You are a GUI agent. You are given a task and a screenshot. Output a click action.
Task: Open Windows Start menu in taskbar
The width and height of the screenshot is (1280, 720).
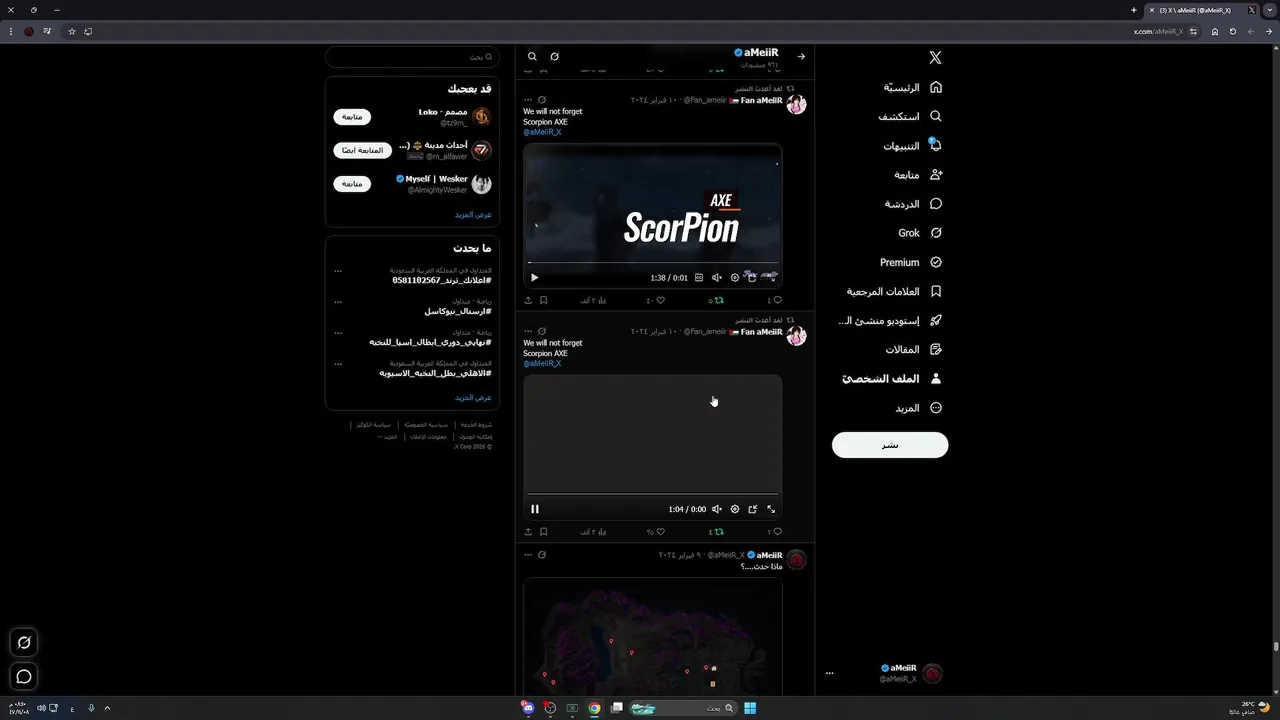pos(750,708)
